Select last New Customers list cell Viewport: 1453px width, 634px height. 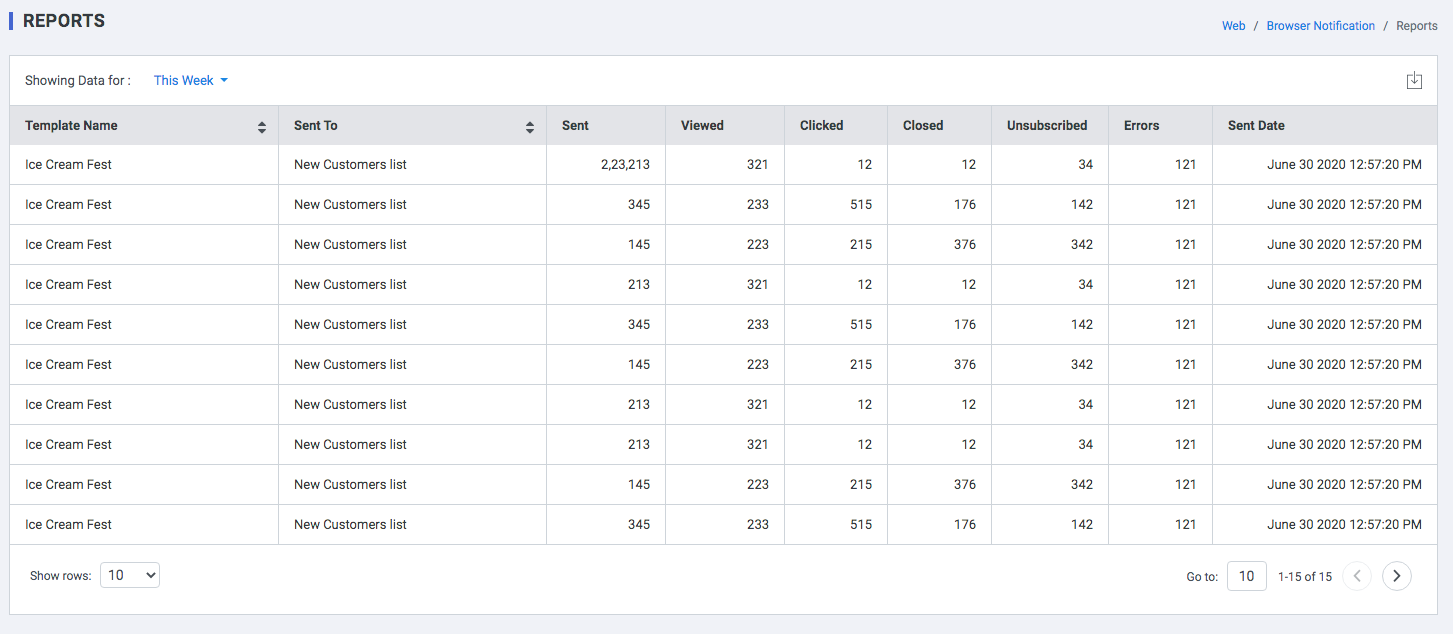(412, 525)
